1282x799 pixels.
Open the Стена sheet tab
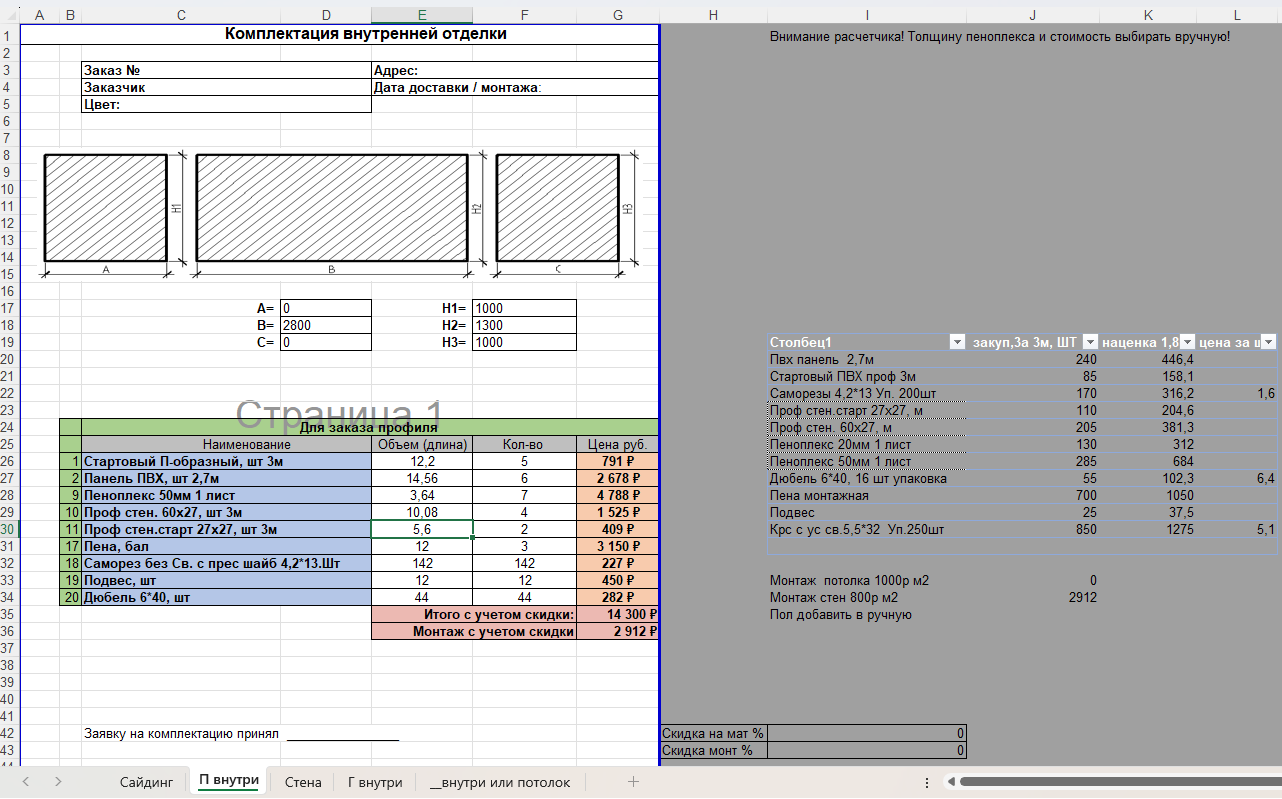tap(303, 782)
